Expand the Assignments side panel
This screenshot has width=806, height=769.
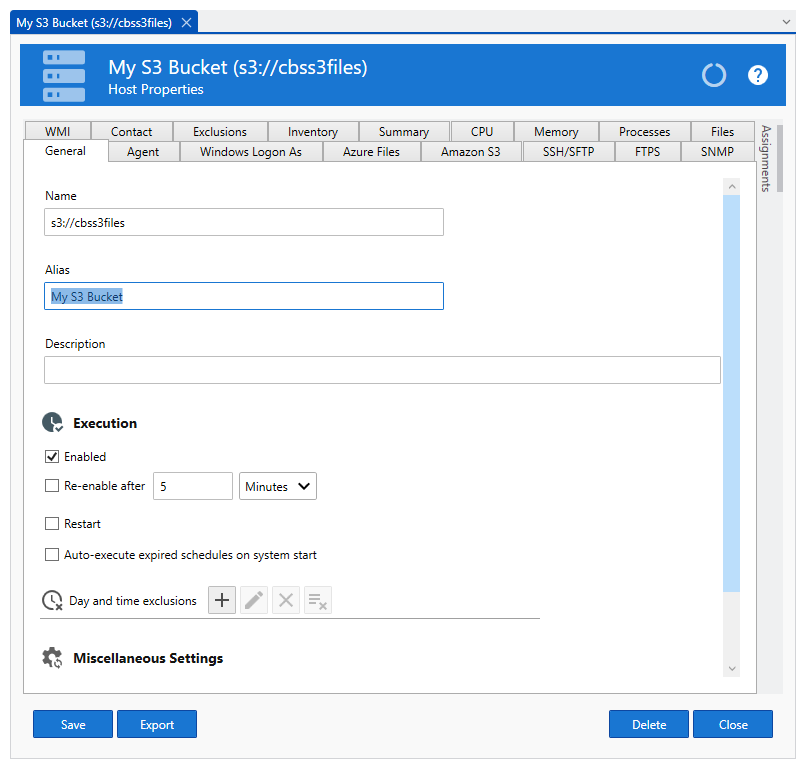point(766,158)
